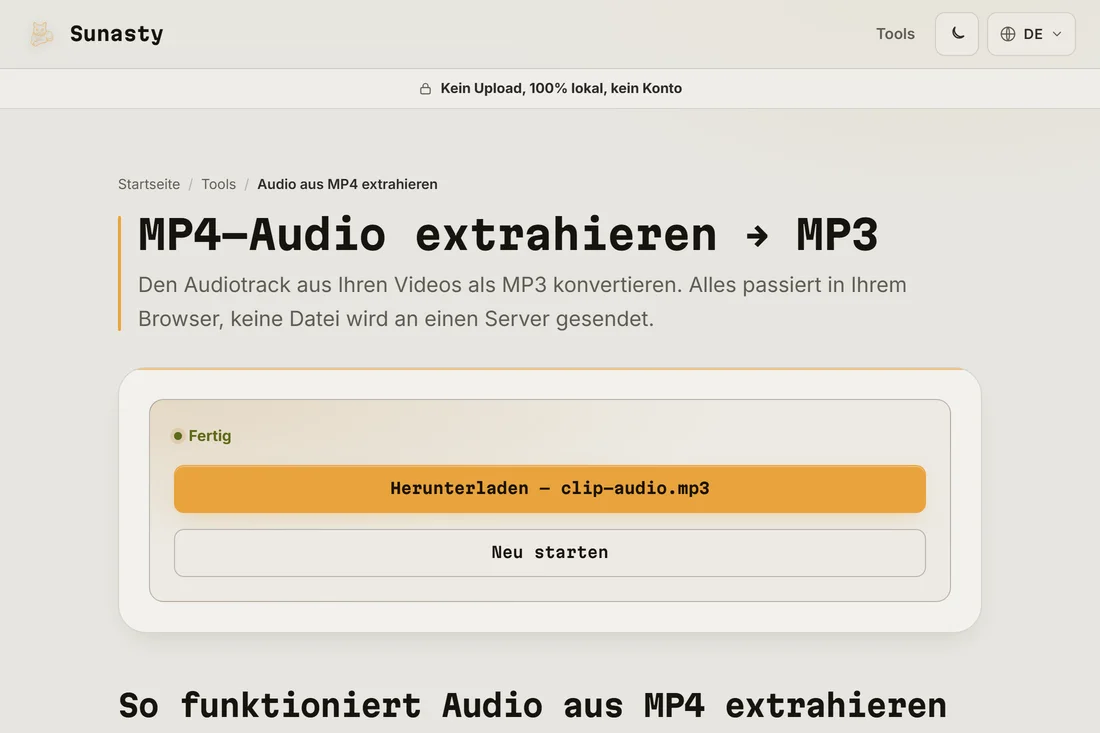
Task: Toggle dark mode with the moon icon
Action: 957,34
